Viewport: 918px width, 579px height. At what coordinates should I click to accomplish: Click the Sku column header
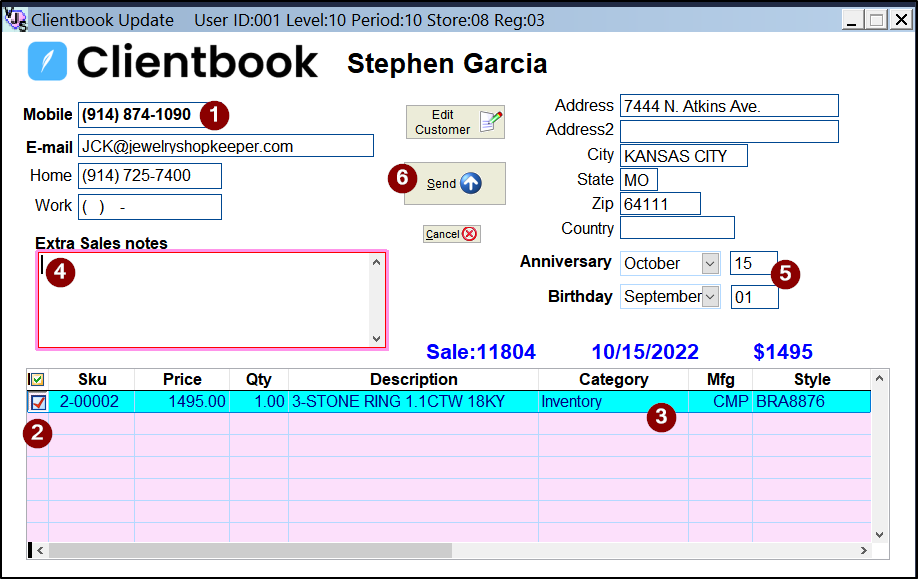[x=92, y=379]
